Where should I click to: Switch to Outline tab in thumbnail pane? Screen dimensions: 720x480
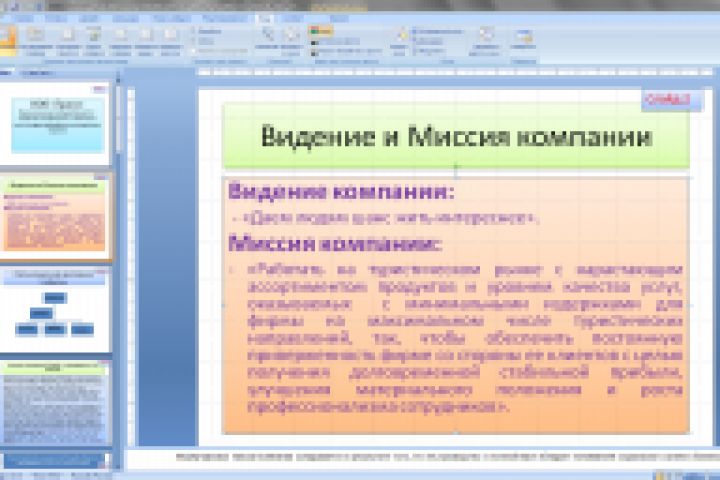coord(37,73)
